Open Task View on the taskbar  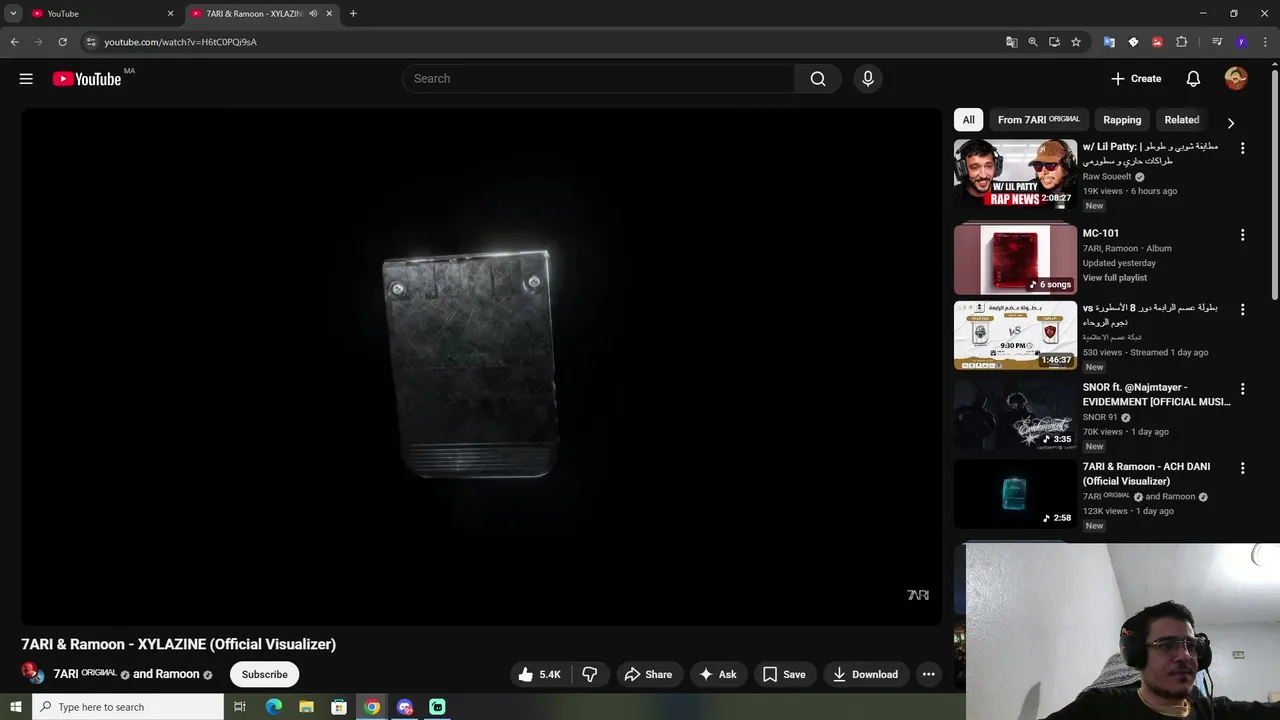coord(240,707)
